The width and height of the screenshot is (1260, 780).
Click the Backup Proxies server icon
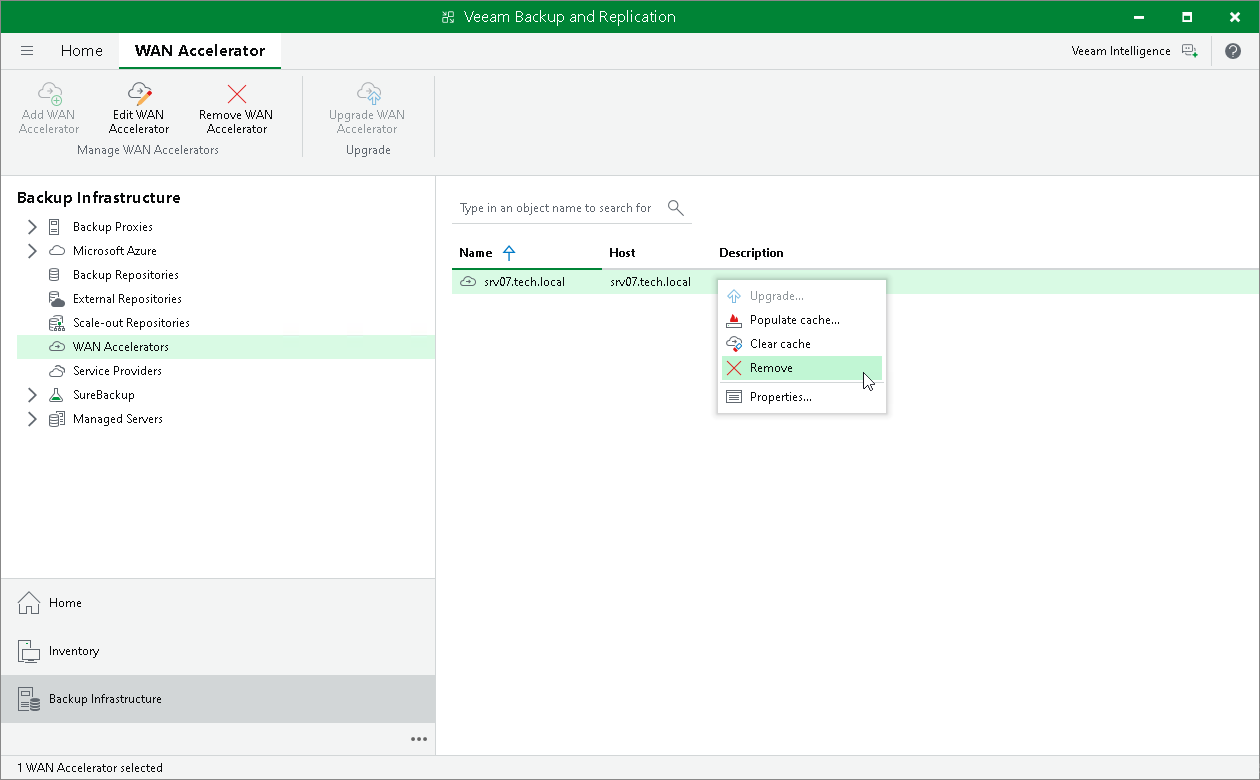tap(55, 227)
